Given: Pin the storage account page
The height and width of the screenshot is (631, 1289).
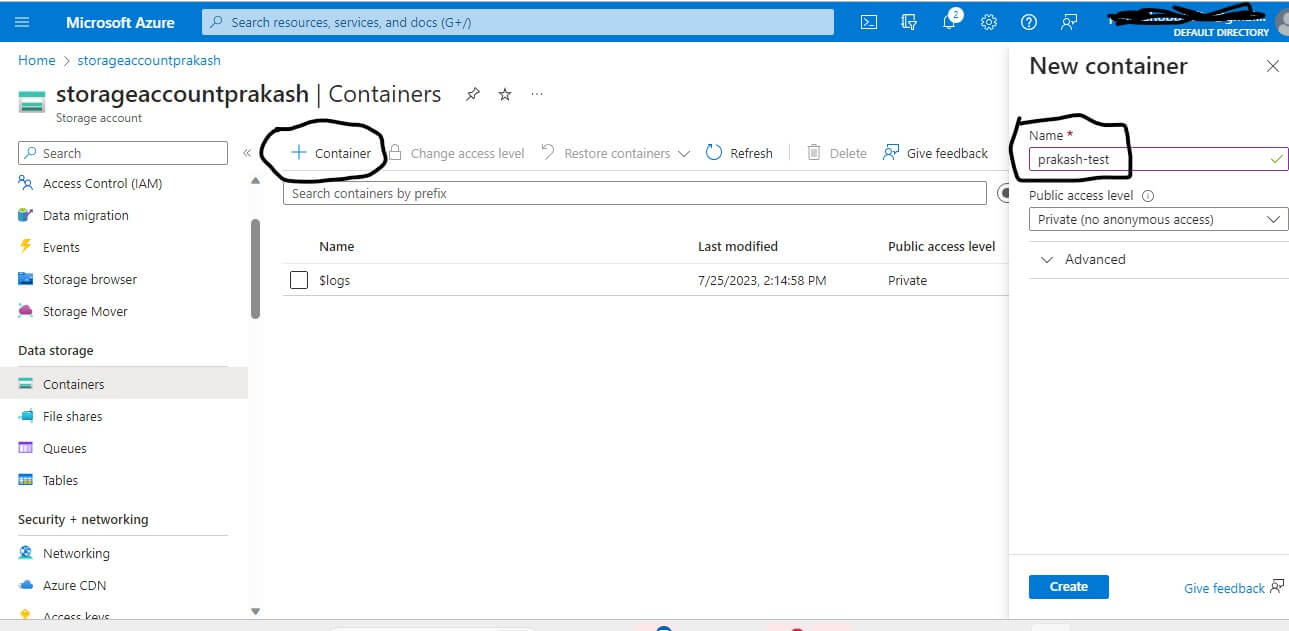Looking at the screenshot, I should point(473,94).
